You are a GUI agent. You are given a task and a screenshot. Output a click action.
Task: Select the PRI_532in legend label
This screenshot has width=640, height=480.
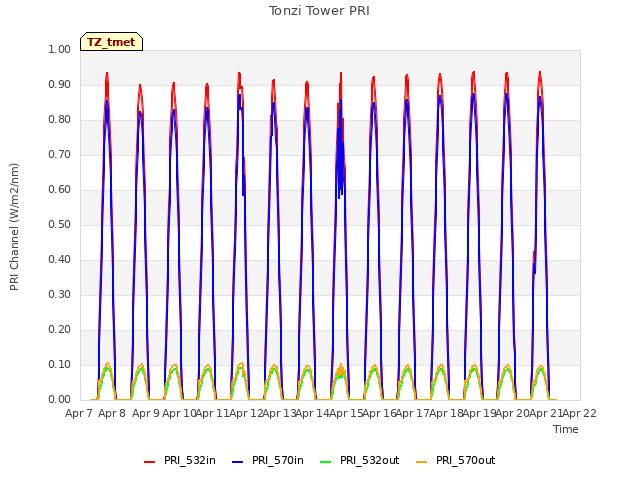190,460
